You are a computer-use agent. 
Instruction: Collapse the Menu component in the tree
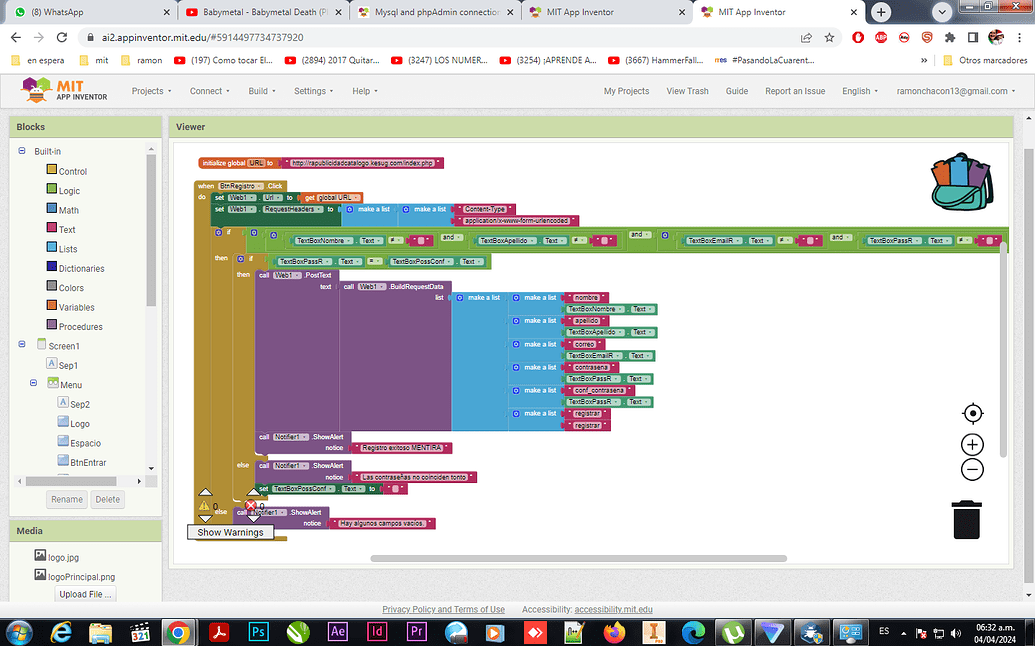point(33,384)
